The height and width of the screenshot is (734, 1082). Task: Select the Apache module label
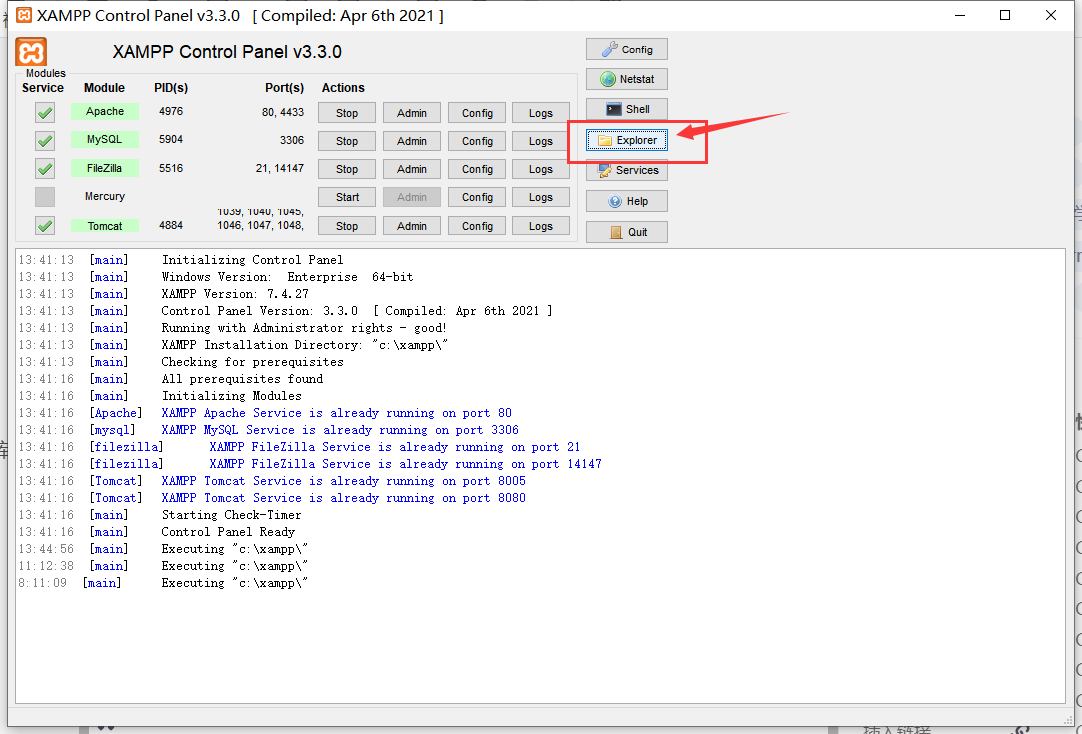click(105, 111)
